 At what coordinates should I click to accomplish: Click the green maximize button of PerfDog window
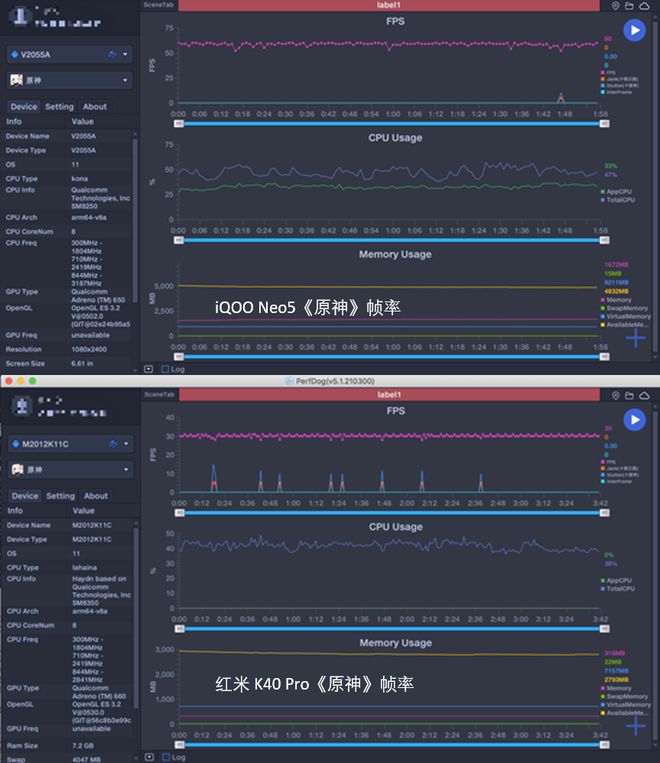33,381
